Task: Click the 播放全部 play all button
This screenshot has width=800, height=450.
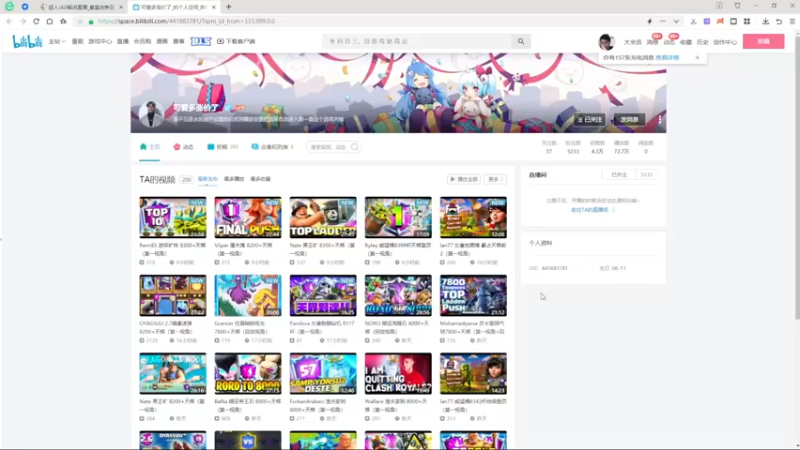Action: [464, 179]
